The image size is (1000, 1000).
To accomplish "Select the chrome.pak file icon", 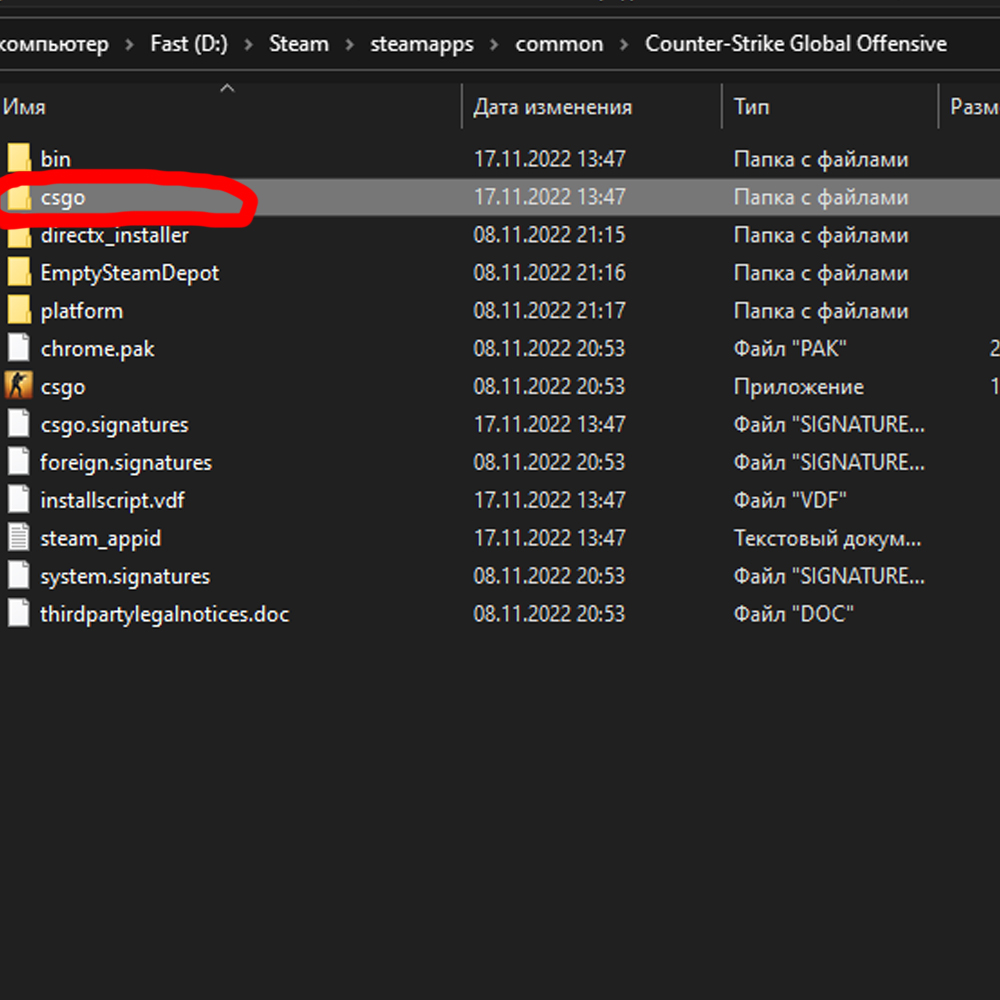I will 19,348.
